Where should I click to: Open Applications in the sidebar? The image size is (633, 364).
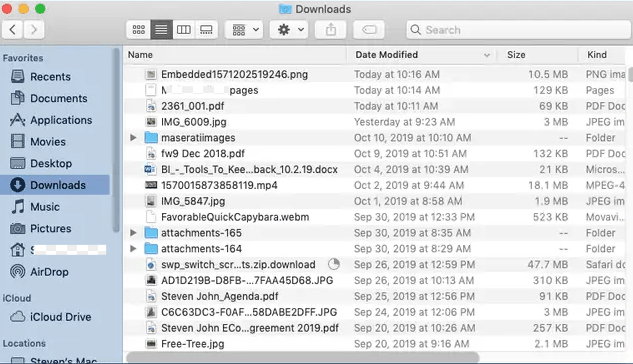coord(55,120)
